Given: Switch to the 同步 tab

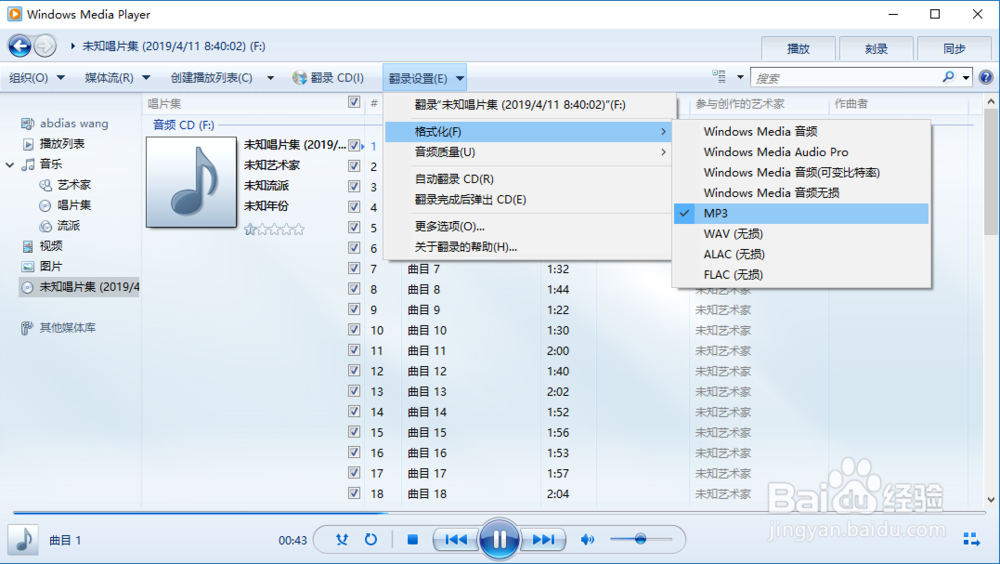Looking at the screenshot, I should (x=954, y=48).
